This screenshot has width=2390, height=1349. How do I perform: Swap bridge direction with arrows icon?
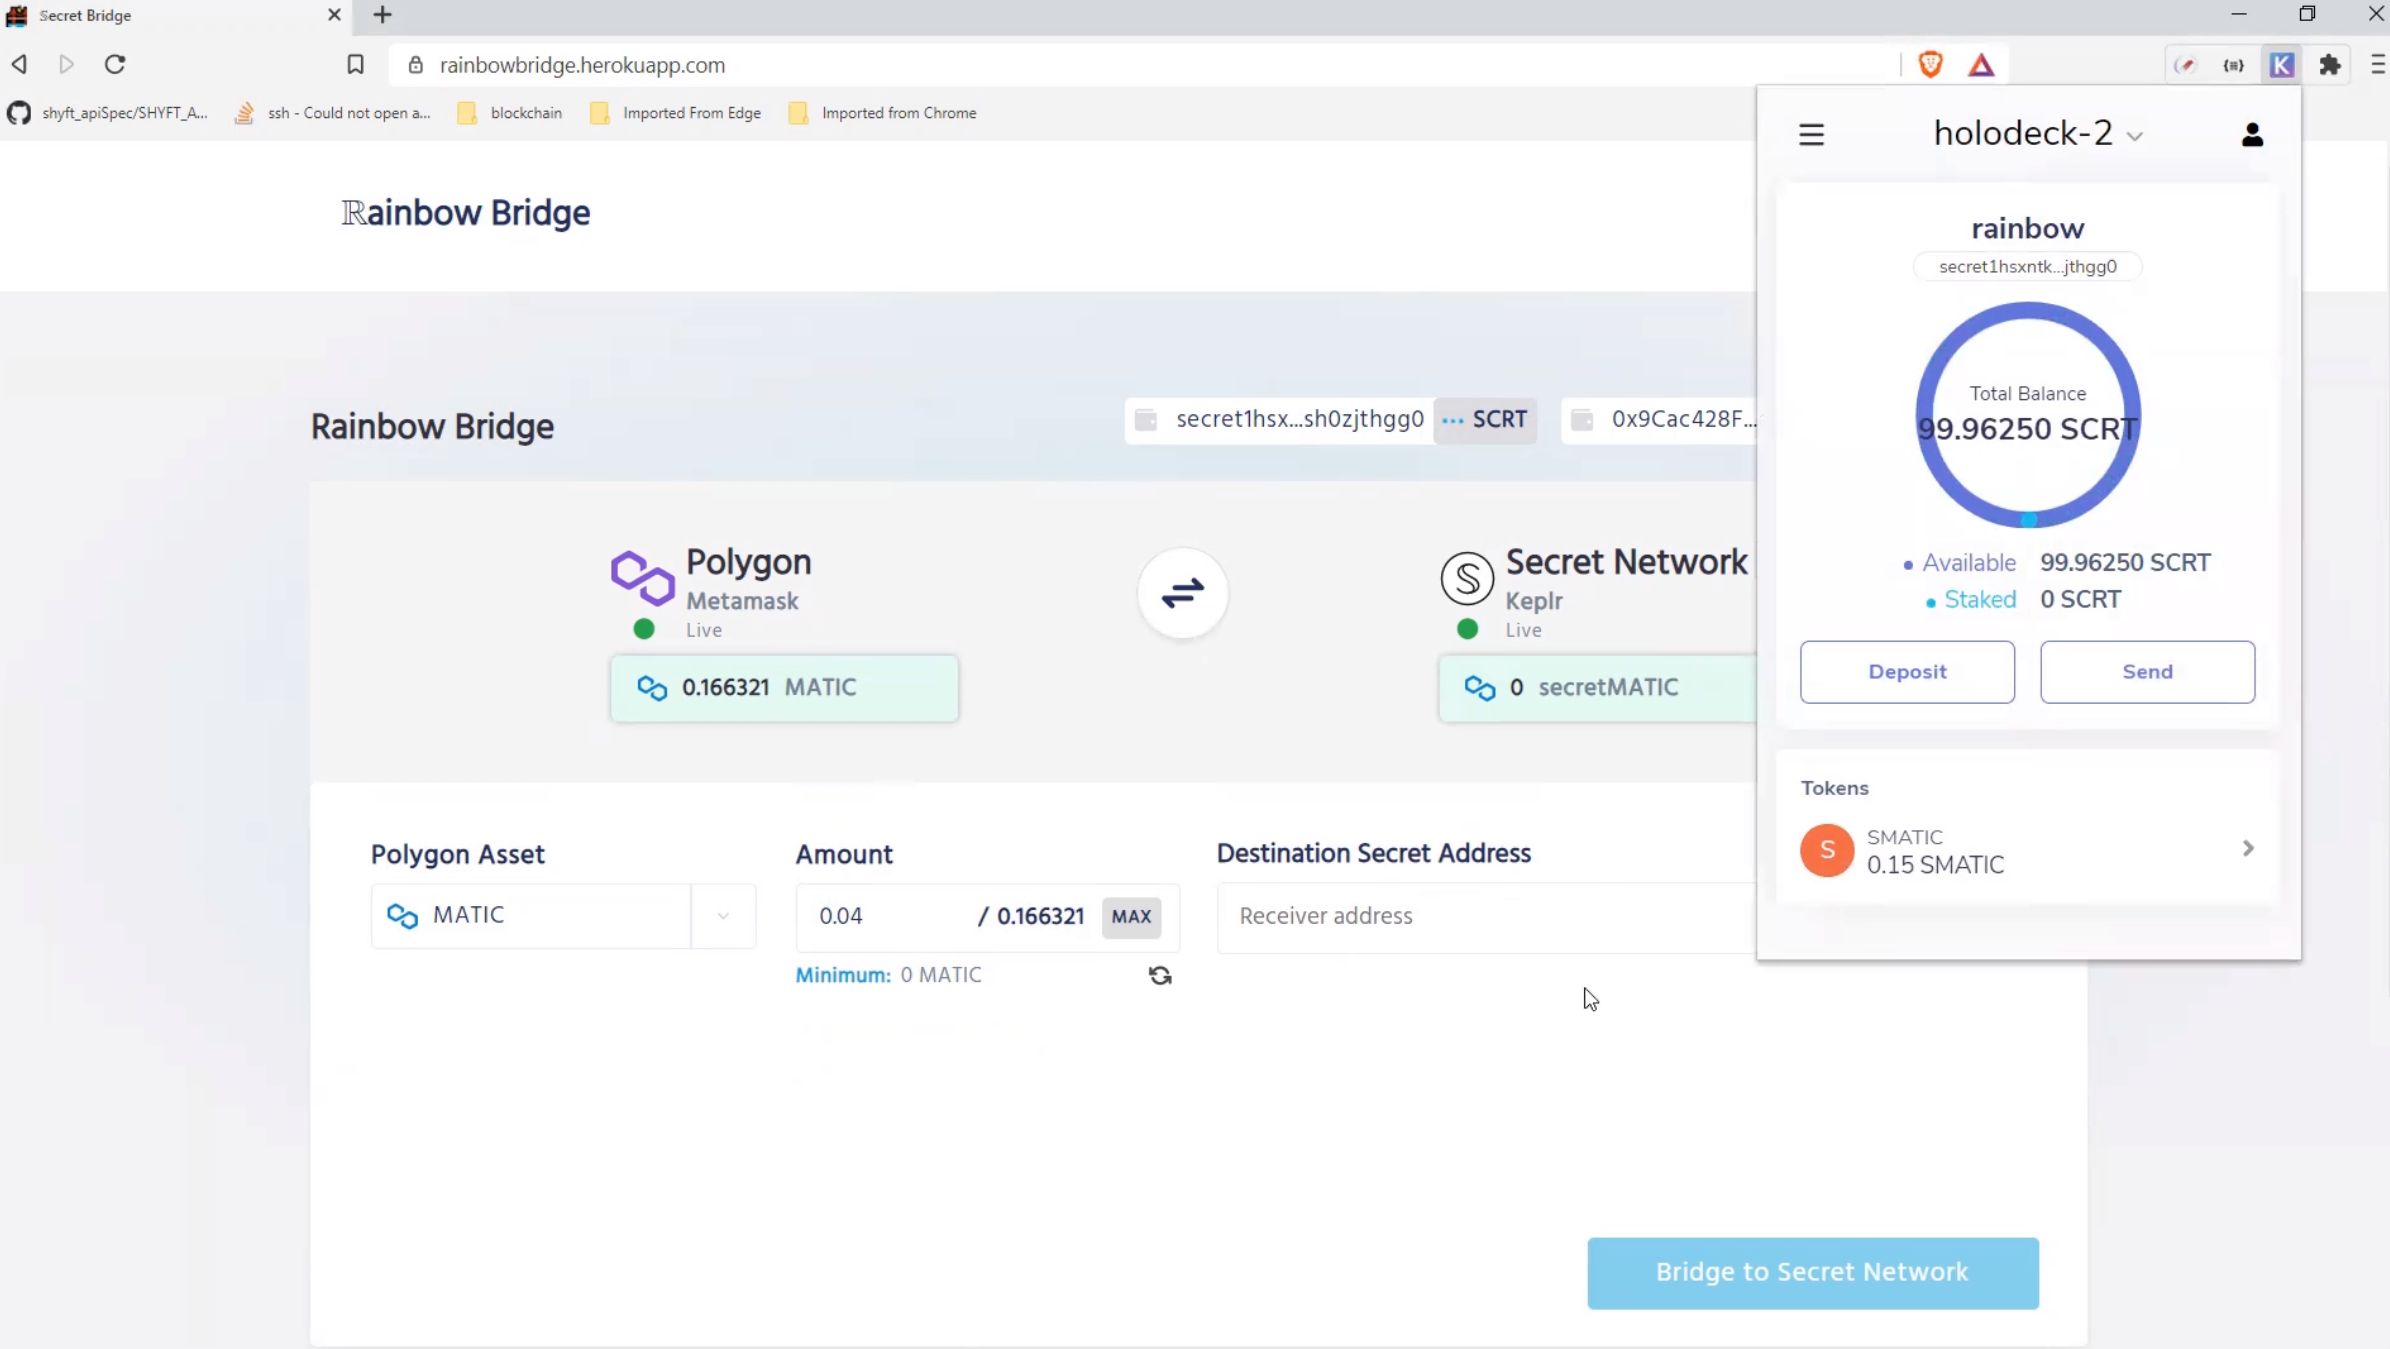point(1182,593)
